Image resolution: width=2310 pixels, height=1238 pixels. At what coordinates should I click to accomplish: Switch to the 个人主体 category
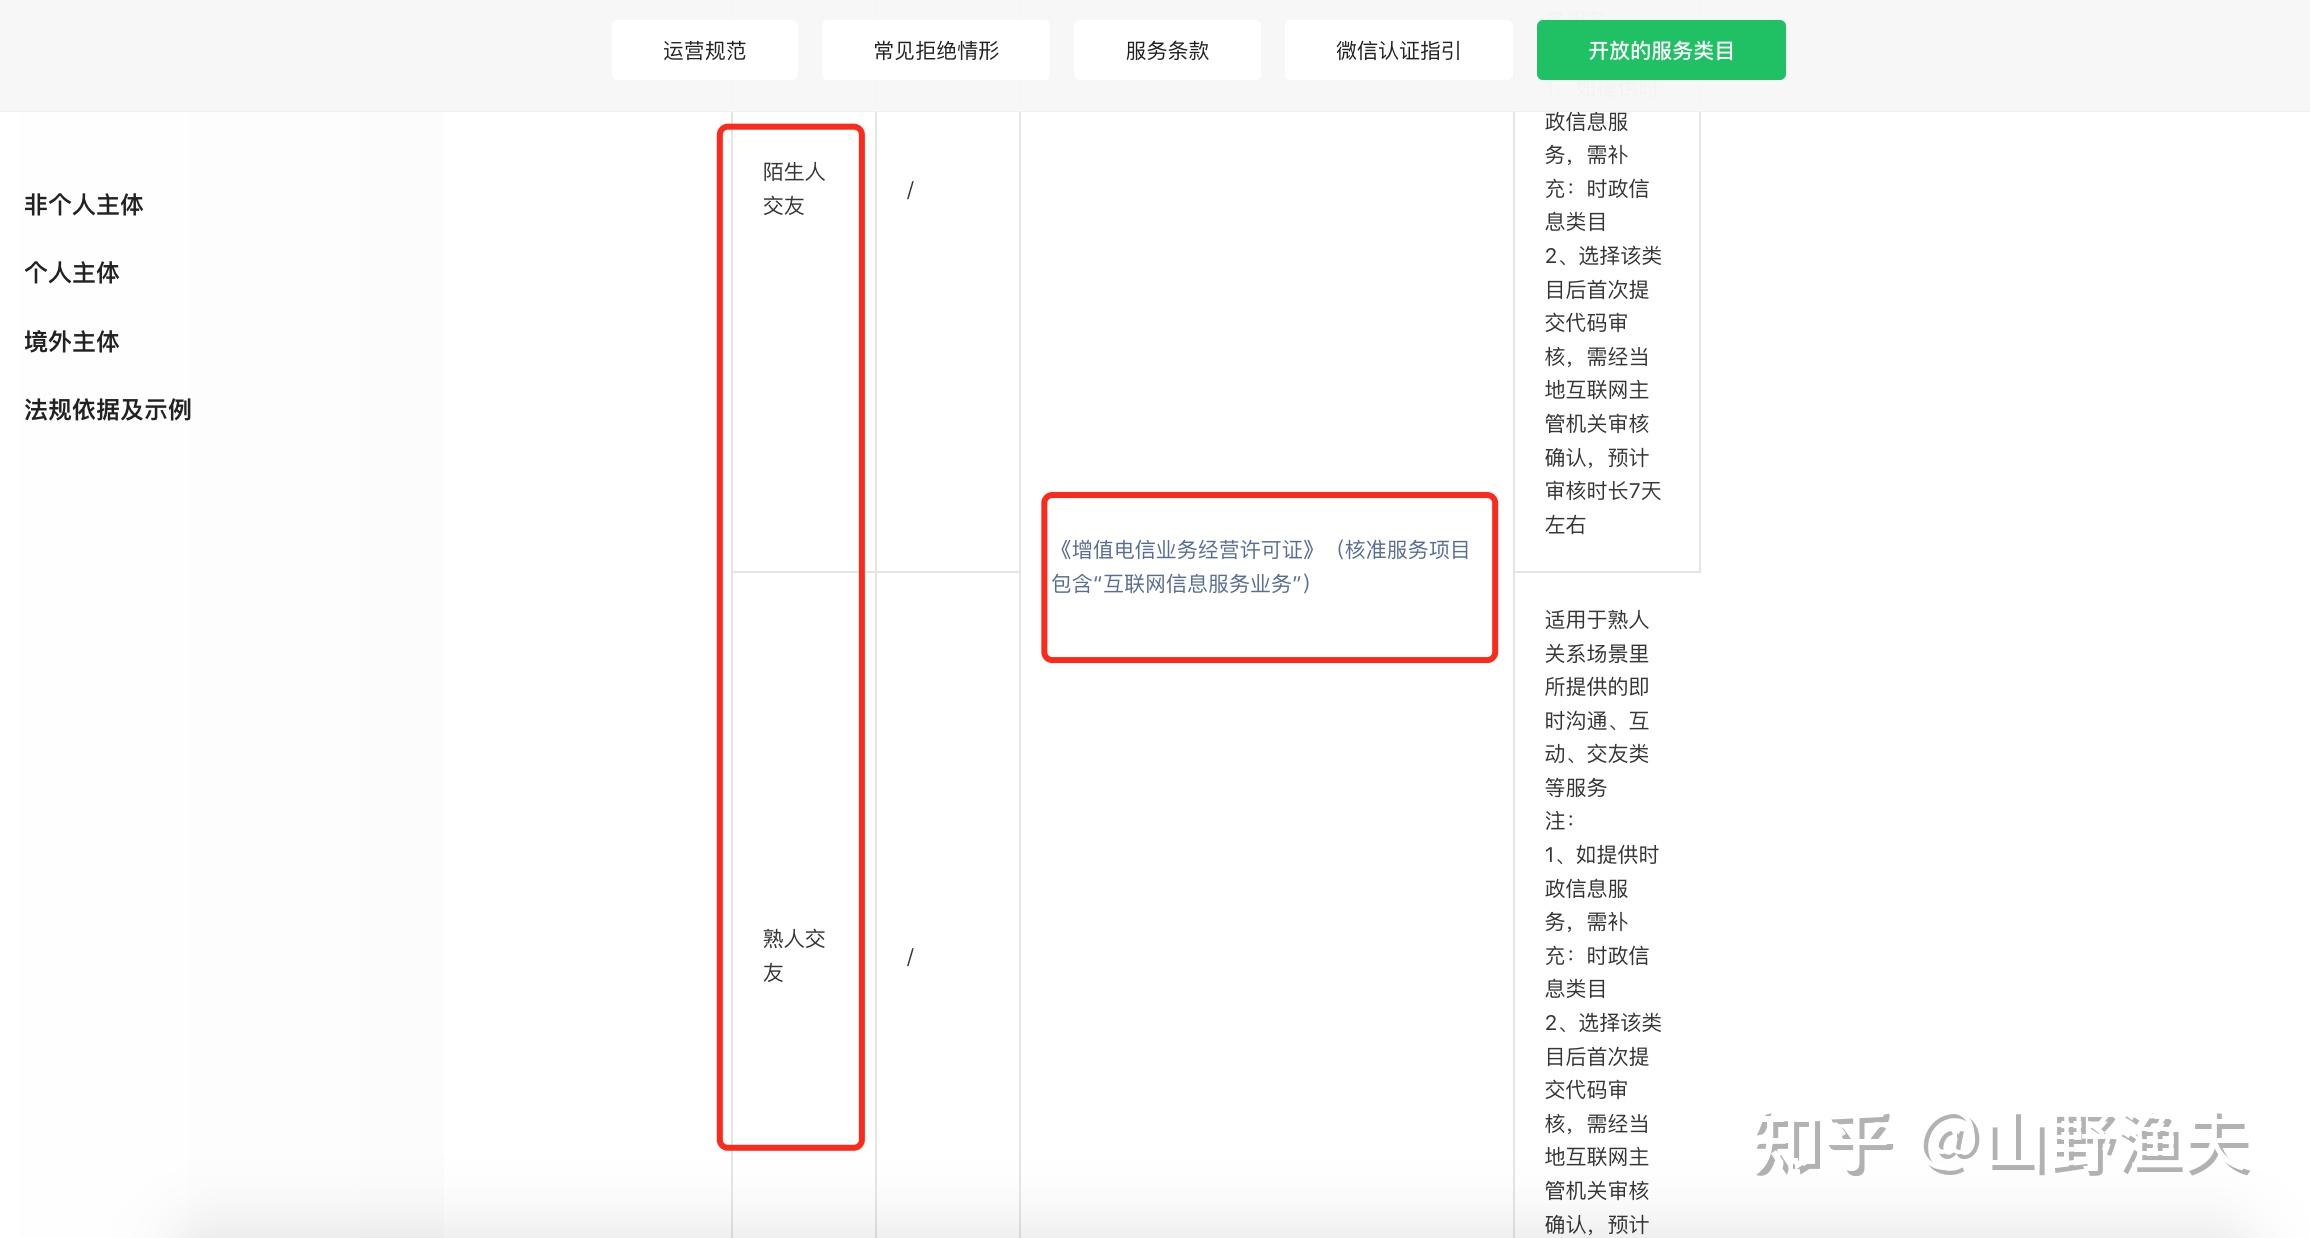tap(70, 272)
